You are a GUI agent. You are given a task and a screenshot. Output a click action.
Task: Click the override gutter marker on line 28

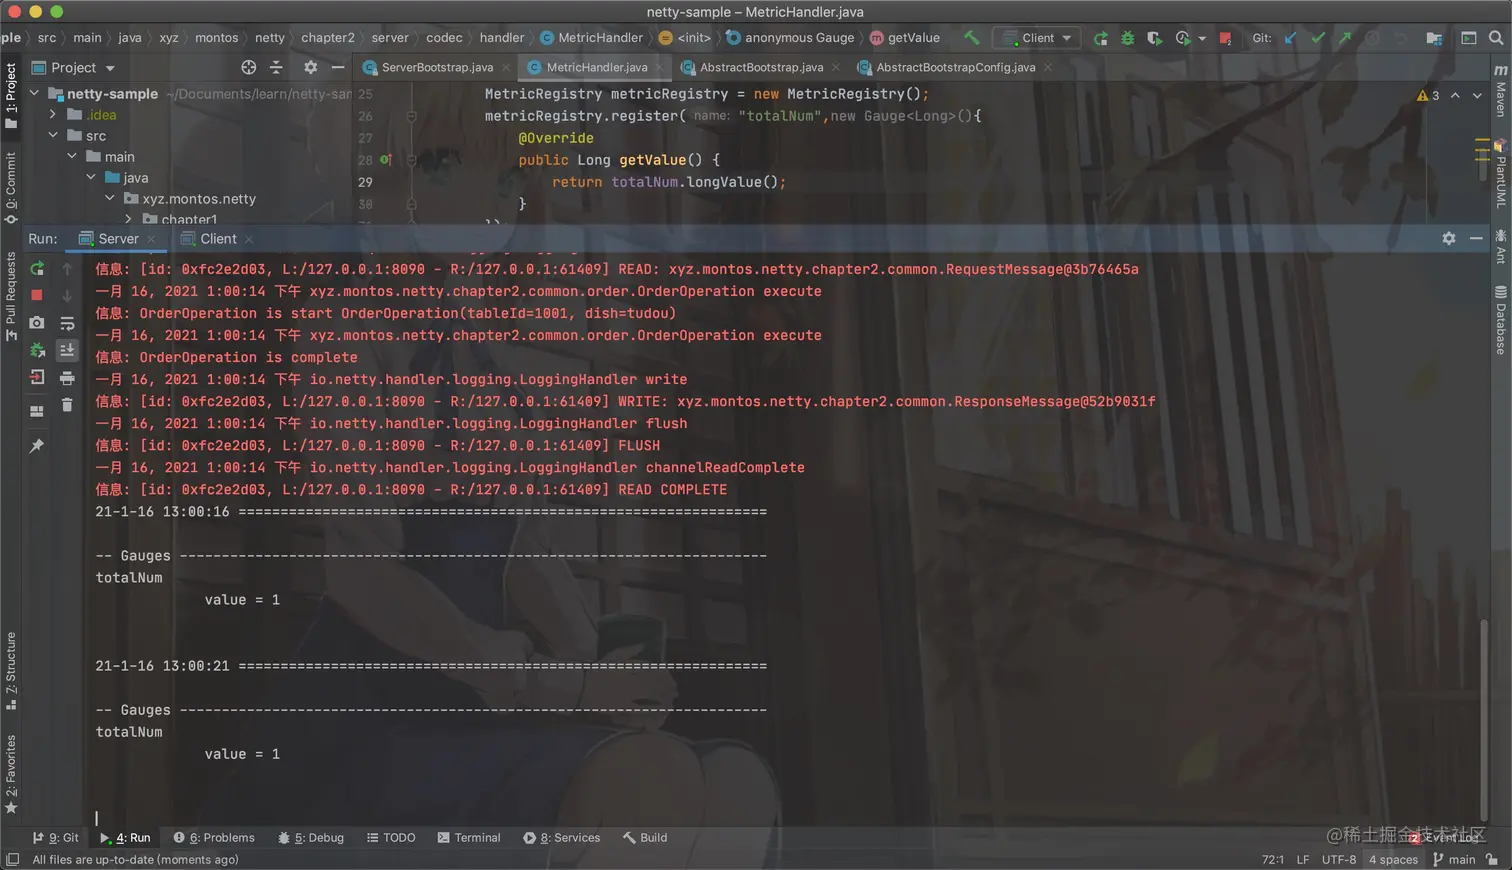click(386, 159)
